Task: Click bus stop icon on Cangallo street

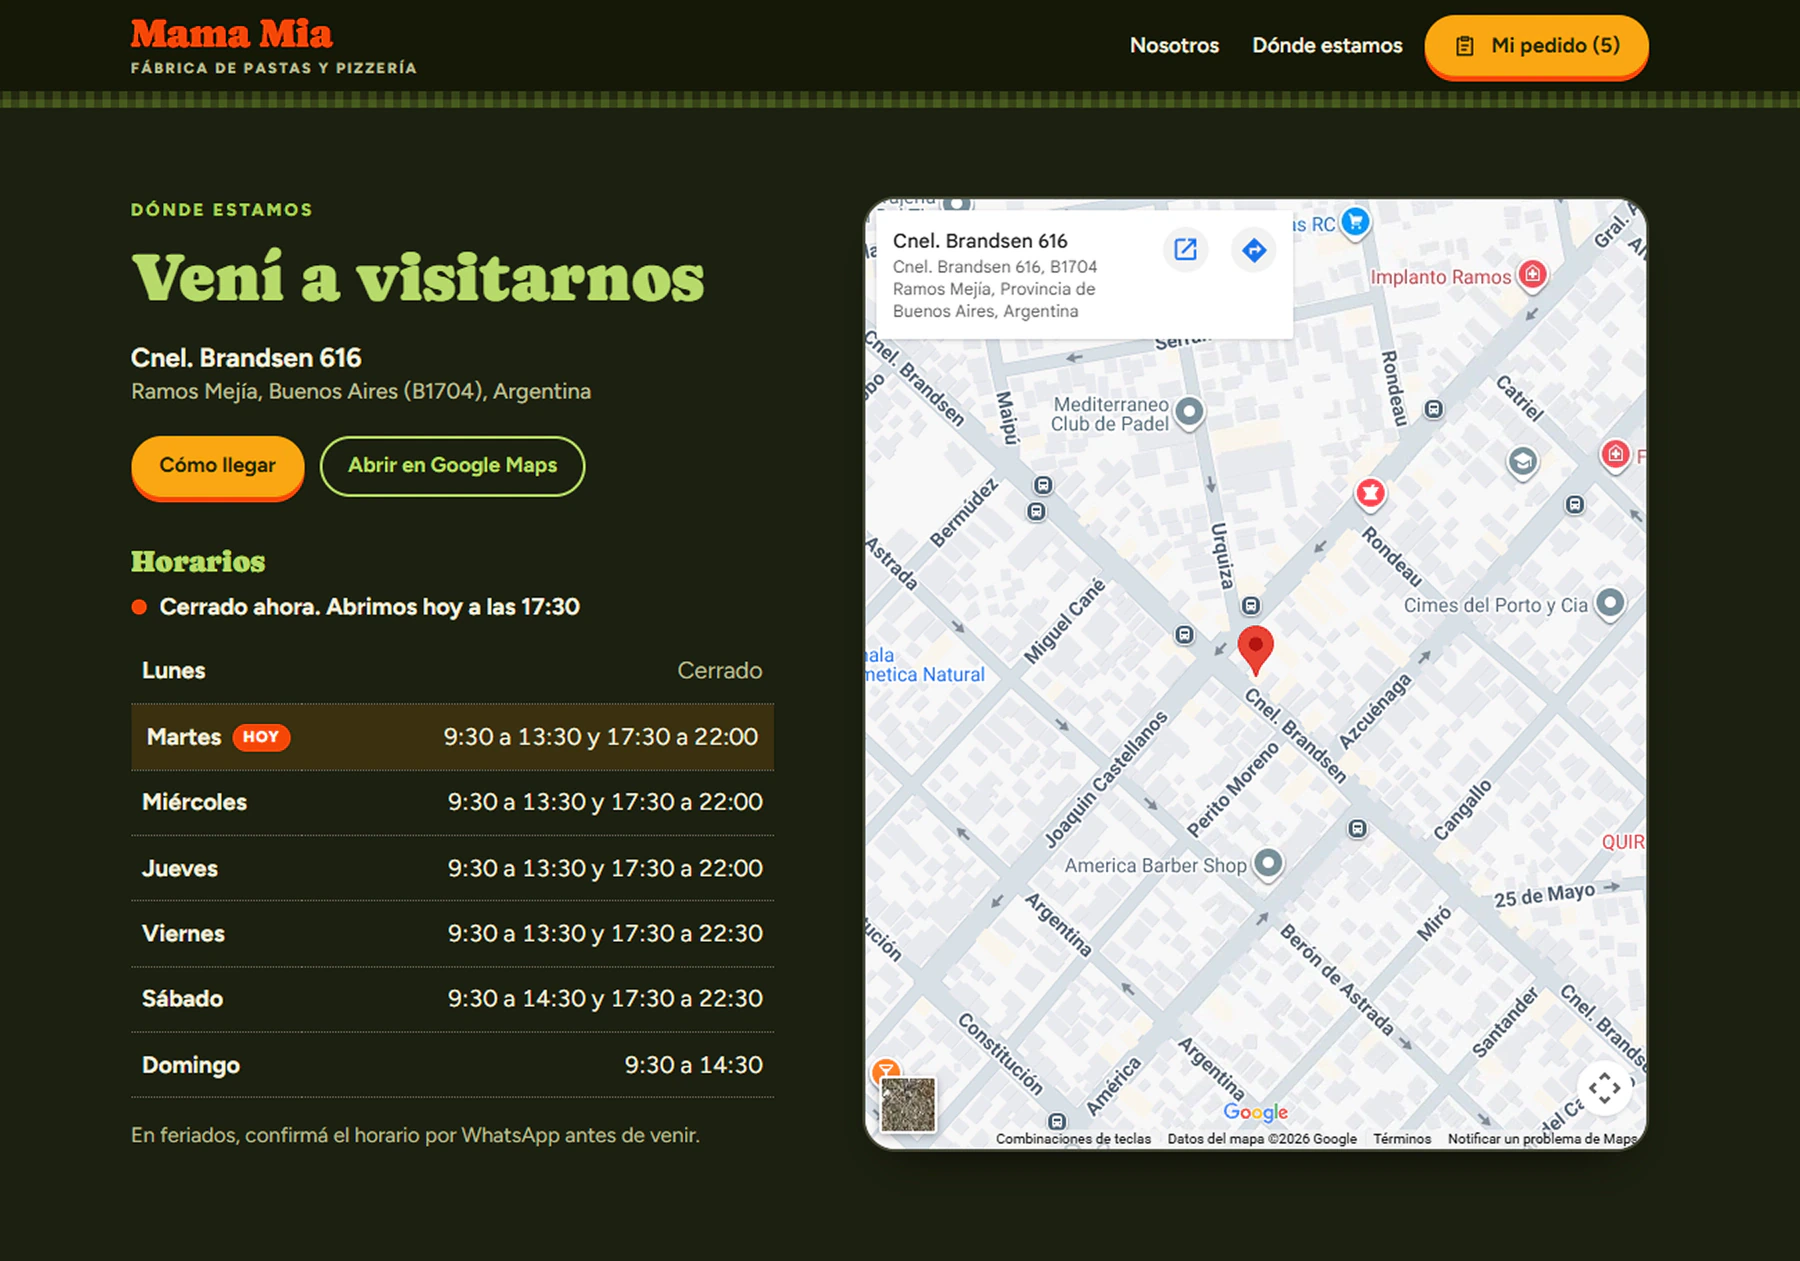Action: point(1357,829)
